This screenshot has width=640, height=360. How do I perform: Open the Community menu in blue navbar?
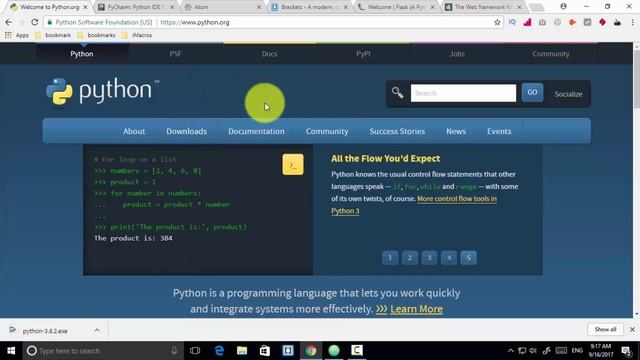pyautogui.click(x=327, y=131)
